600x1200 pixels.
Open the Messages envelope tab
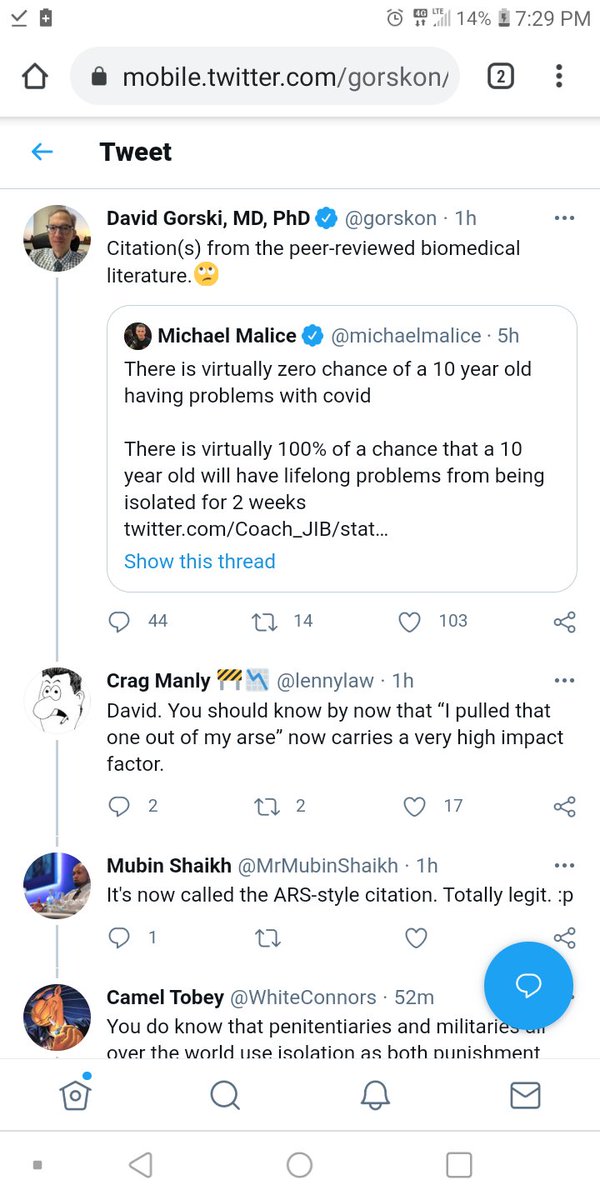coord(525,1096)
